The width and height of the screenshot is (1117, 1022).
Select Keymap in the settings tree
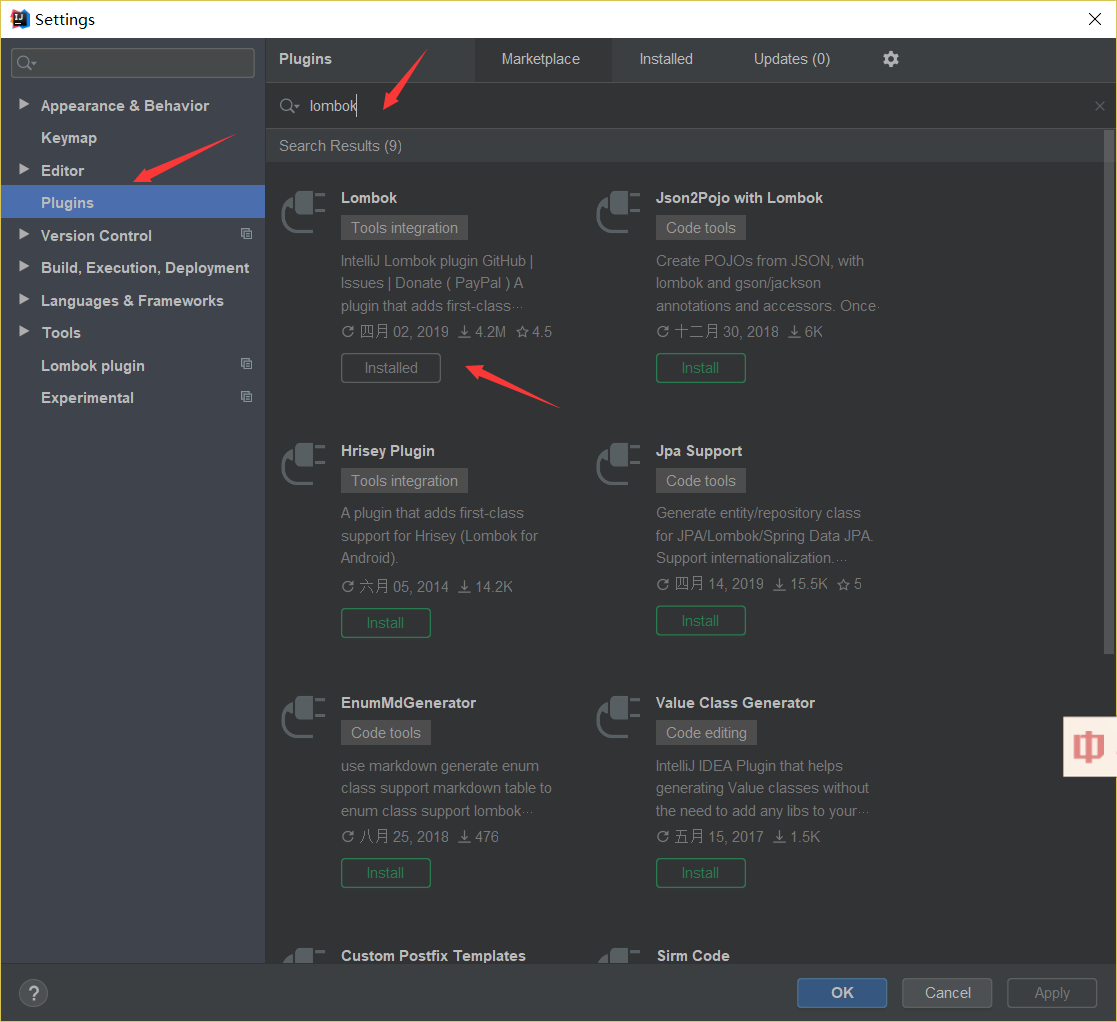click(x=69, y=137)
